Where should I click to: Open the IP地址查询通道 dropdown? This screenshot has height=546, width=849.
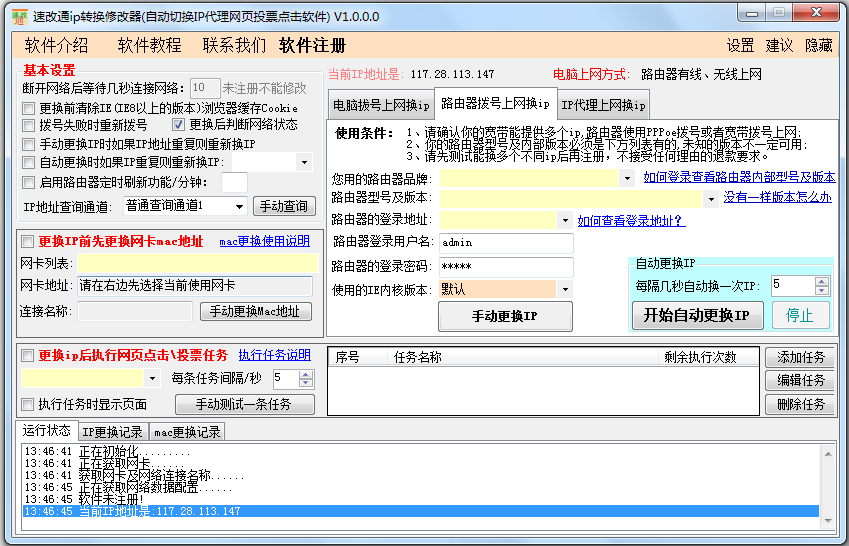(x=238, y=206)
